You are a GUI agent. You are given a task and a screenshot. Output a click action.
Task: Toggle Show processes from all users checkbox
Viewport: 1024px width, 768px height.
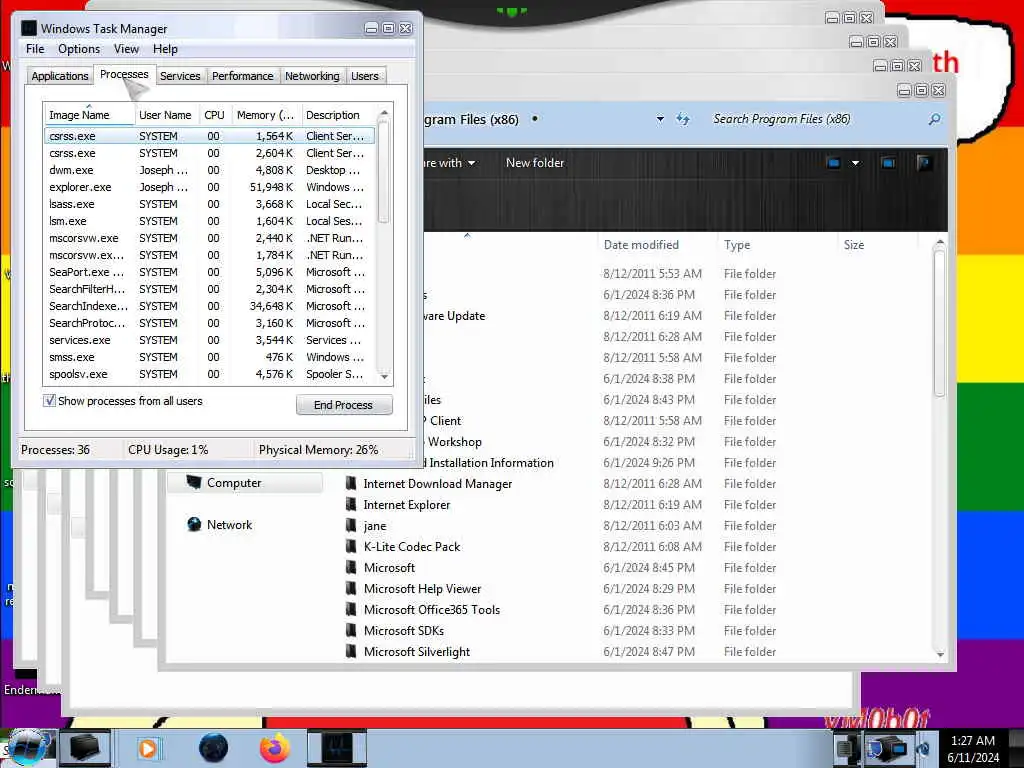50,401
